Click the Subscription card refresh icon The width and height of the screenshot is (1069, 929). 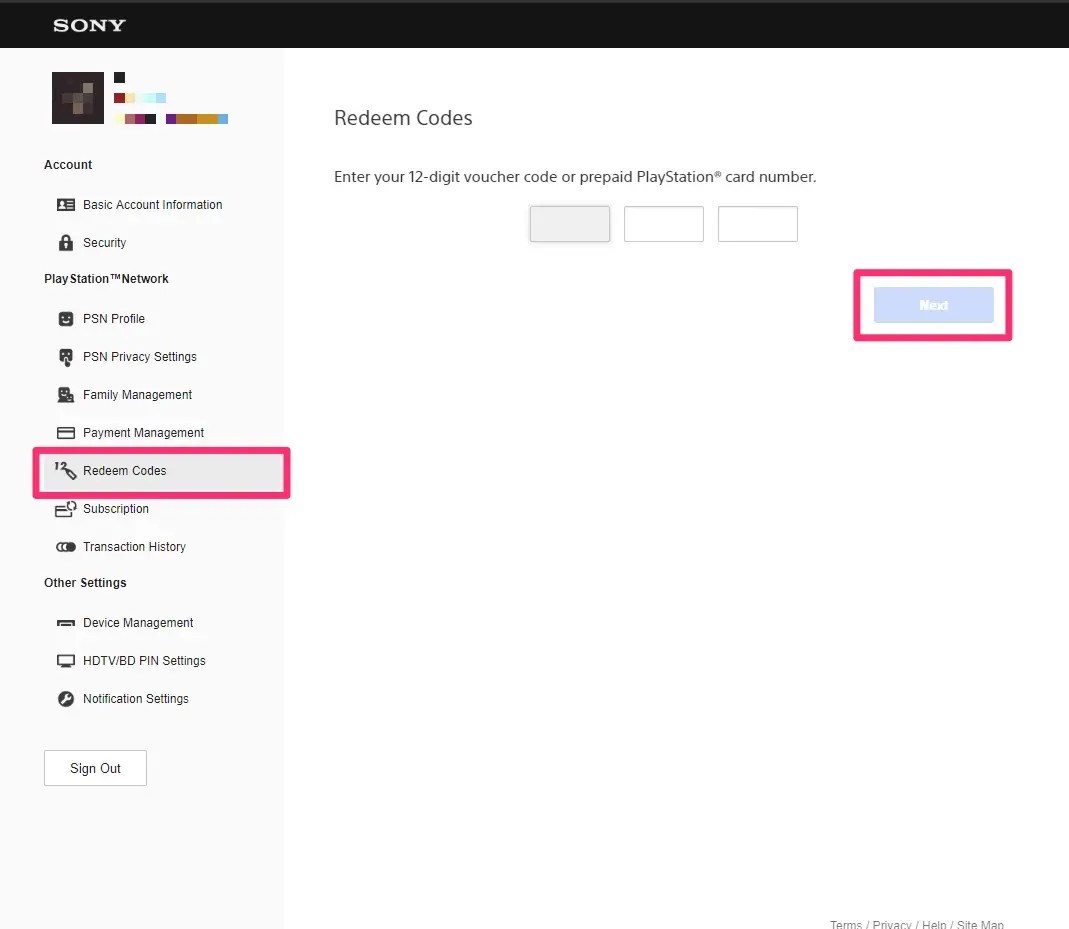pyautogui.click(x=65, y=509)
